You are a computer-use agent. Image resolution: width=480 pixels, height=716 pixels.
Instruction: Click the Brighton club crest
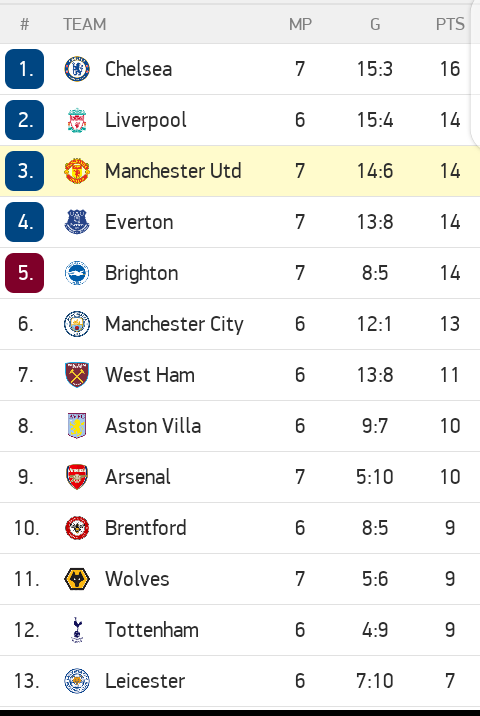pyautogui.click(x=77, y=273)
